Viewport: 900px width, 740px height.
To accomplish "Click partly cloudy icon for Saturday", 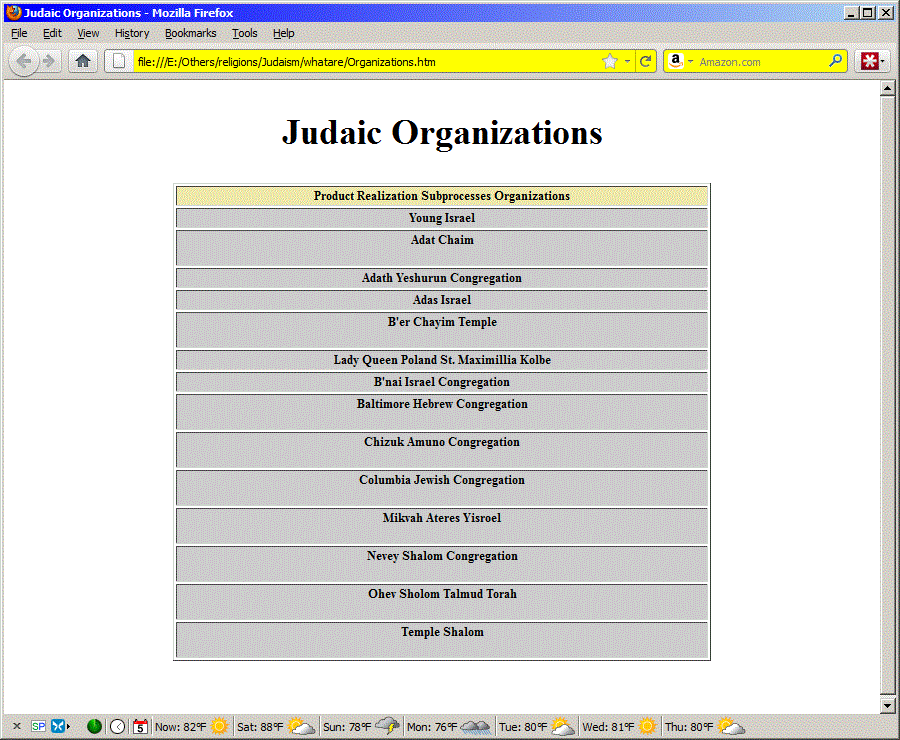I will (301, 726).
